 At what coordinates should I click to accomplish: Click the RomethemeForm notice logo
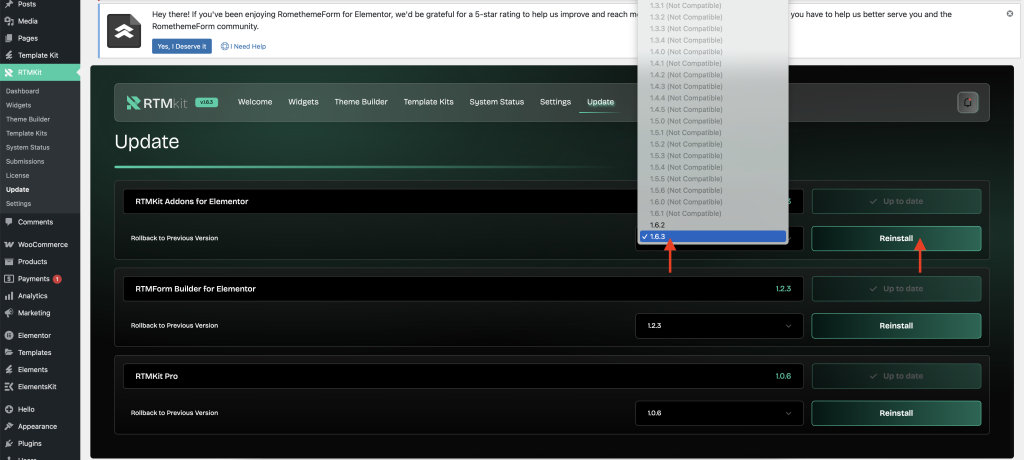(124, 31)
